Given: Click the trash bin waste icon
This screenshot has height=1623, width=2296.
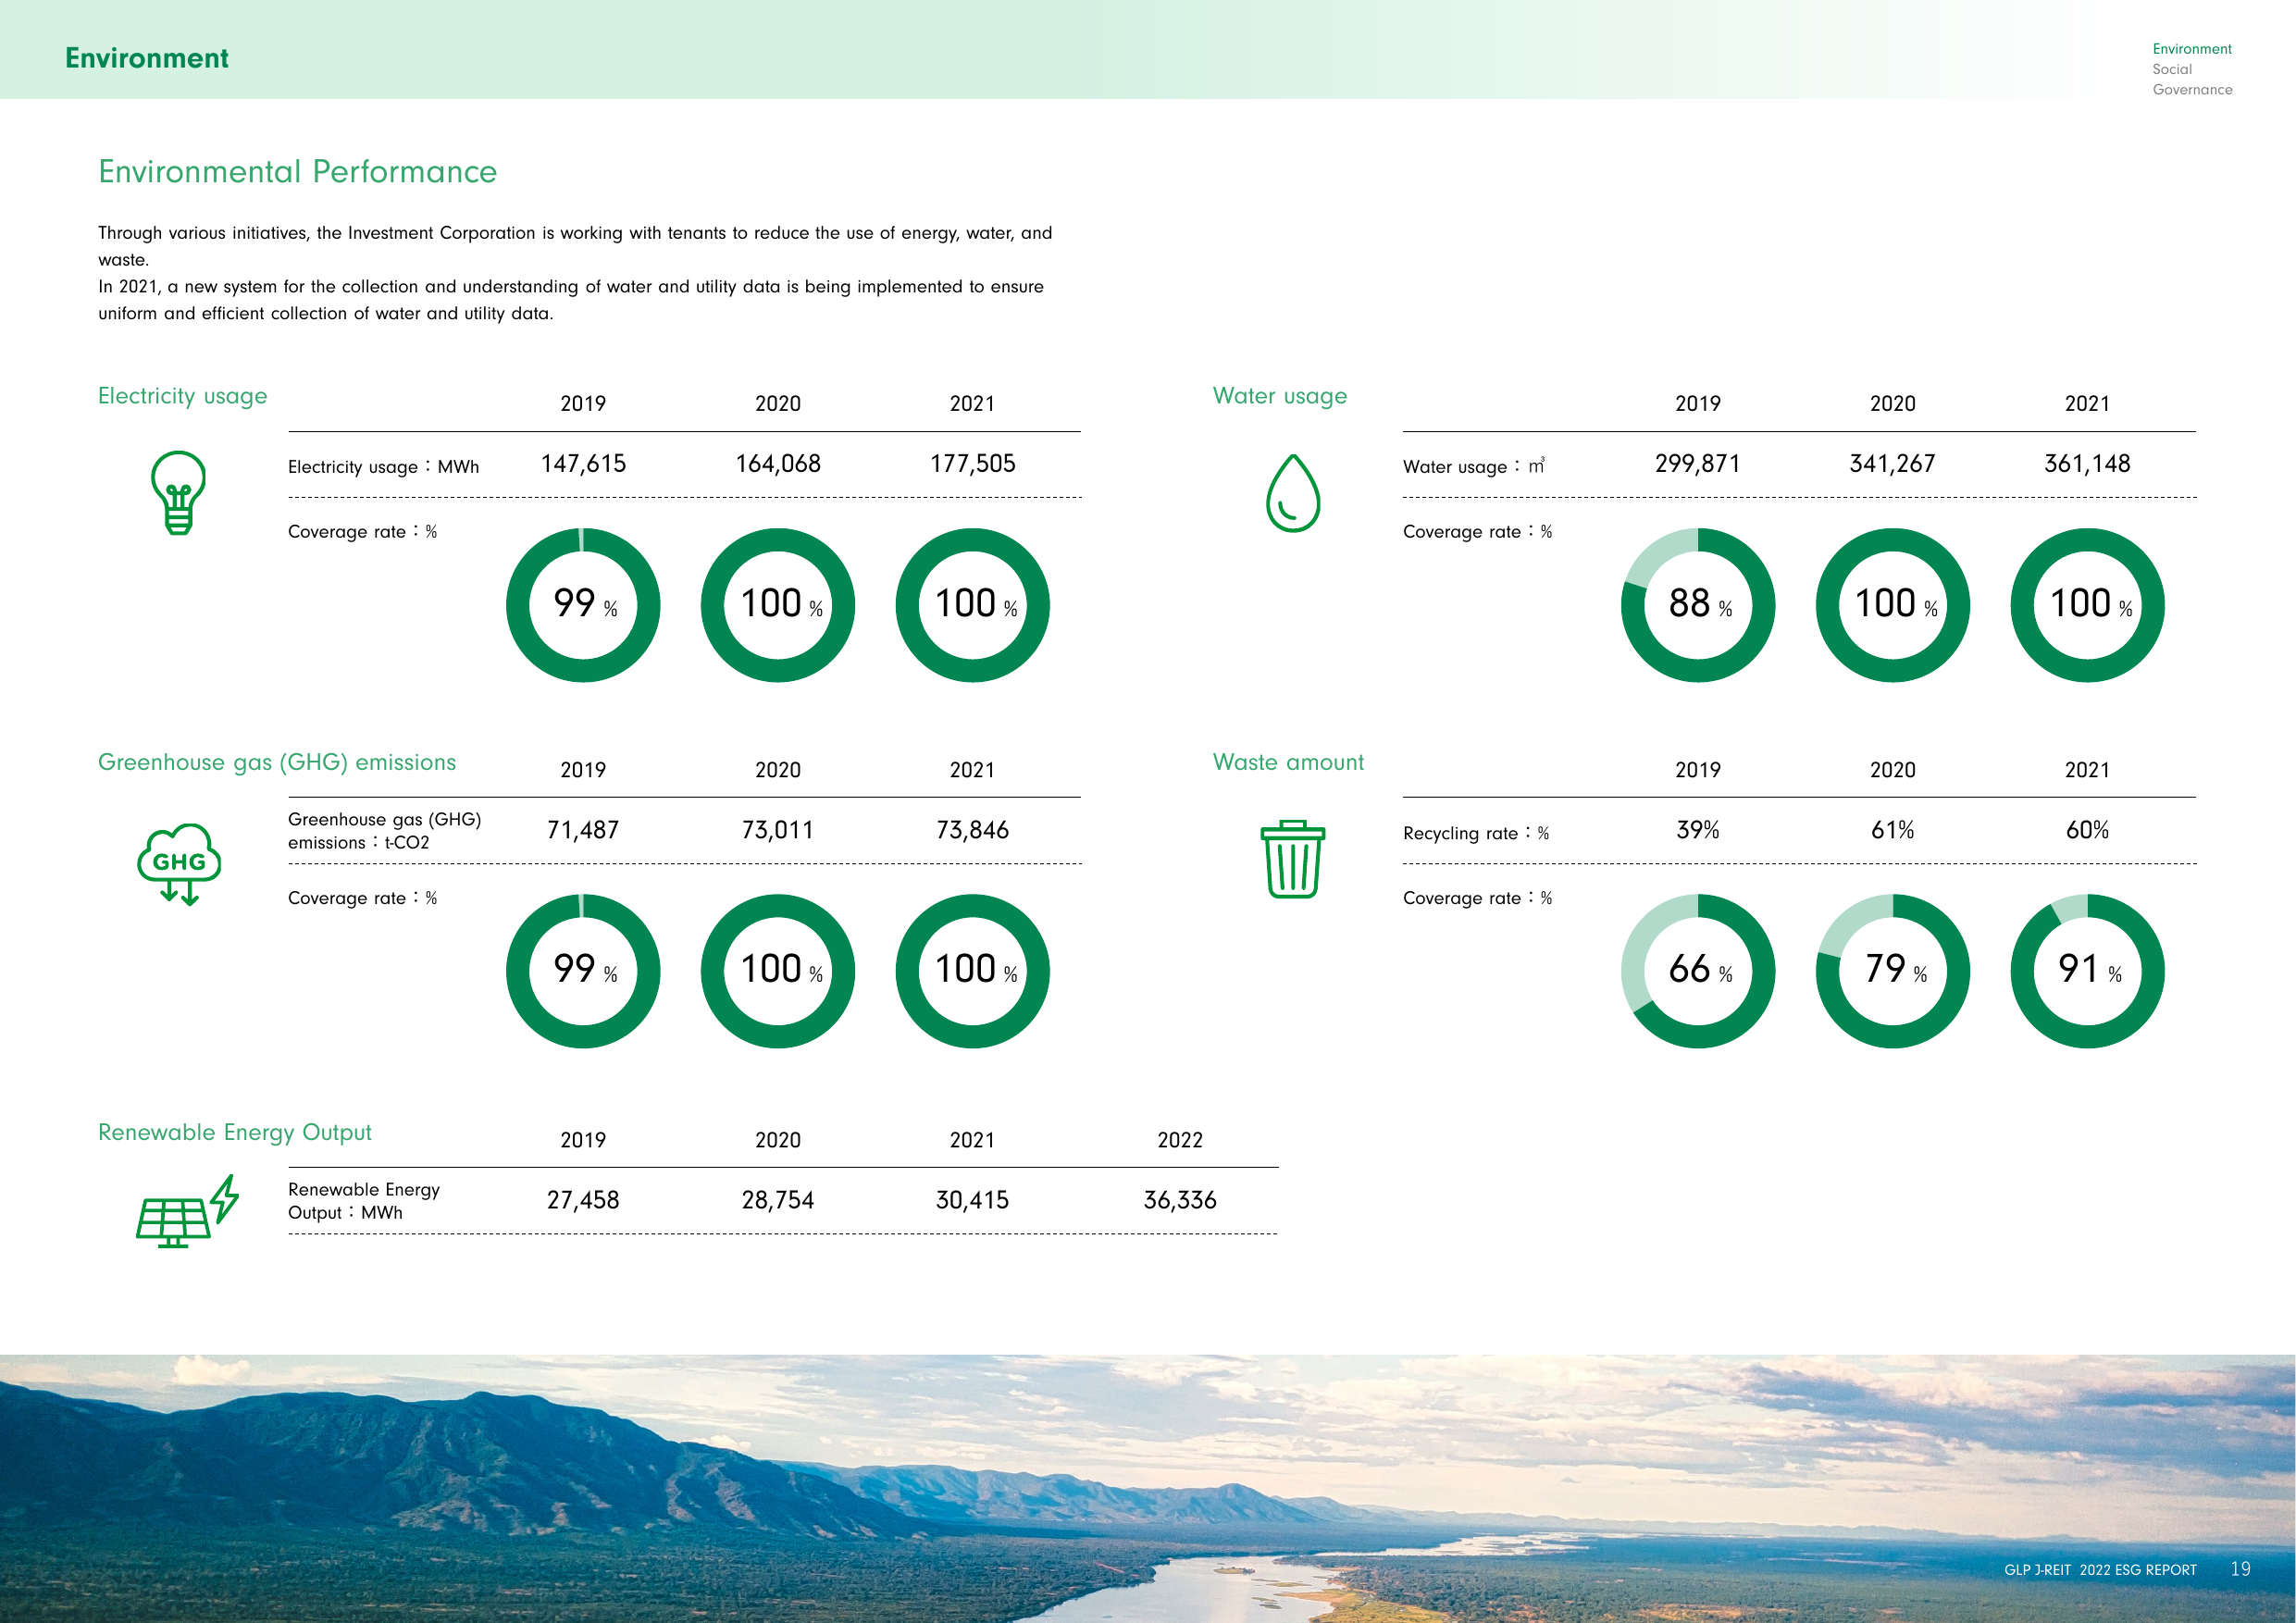Looking at the screenshot, I should pos(1293,859).
